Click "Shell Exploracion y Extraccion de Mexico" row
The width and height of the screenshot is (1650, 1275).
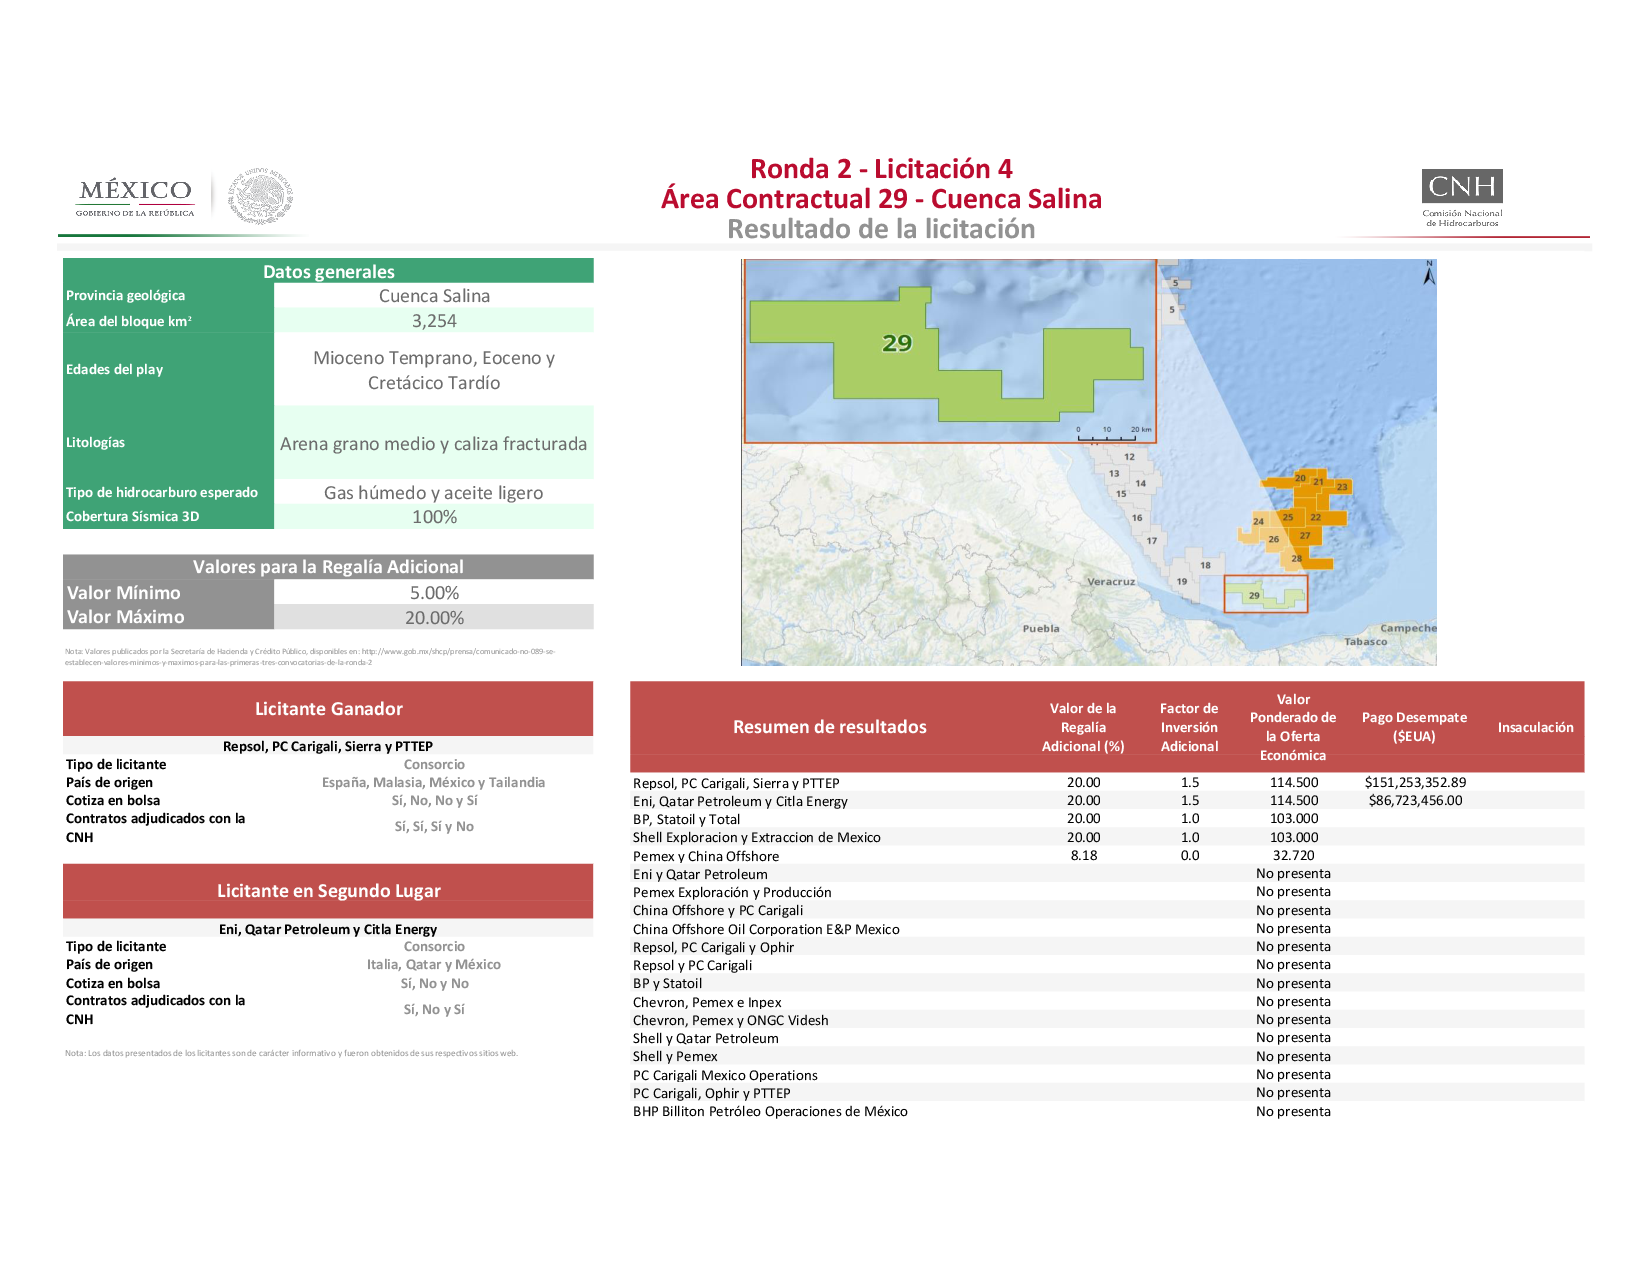1107,837
